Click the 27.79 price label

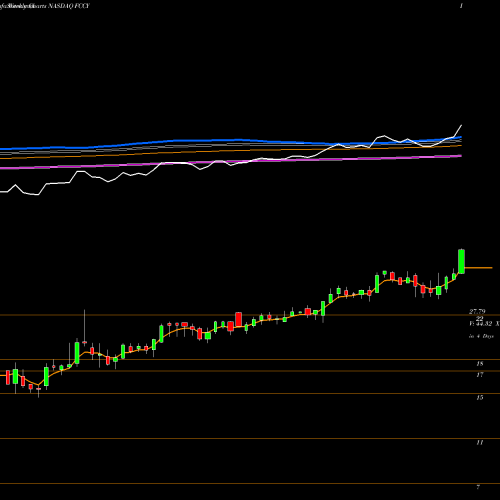[477, 311]
